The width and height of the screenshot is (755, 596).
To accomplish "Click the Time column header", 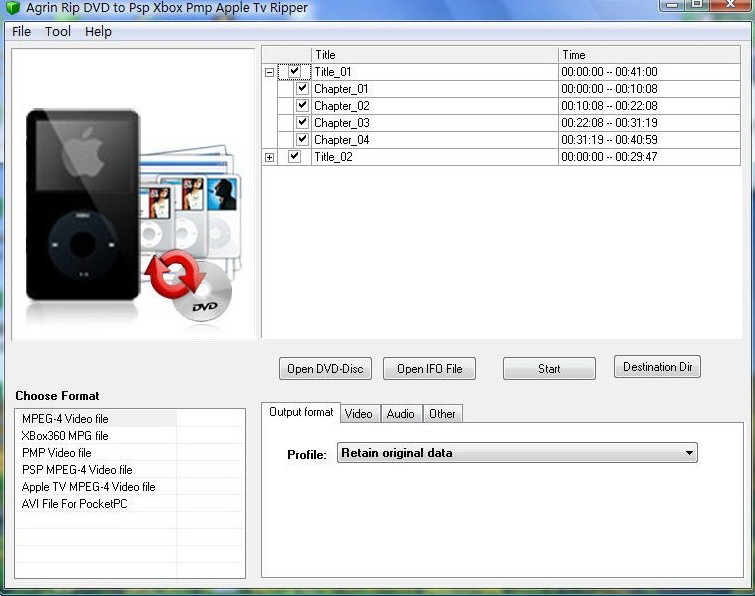I will 649,55.
